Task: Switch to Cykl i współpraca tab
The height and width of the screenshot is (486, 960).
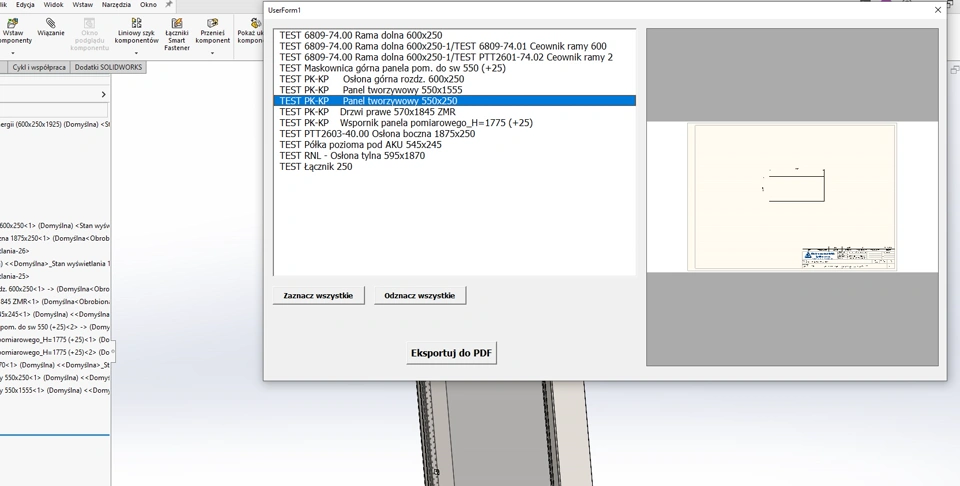Action: pos(39,67)
